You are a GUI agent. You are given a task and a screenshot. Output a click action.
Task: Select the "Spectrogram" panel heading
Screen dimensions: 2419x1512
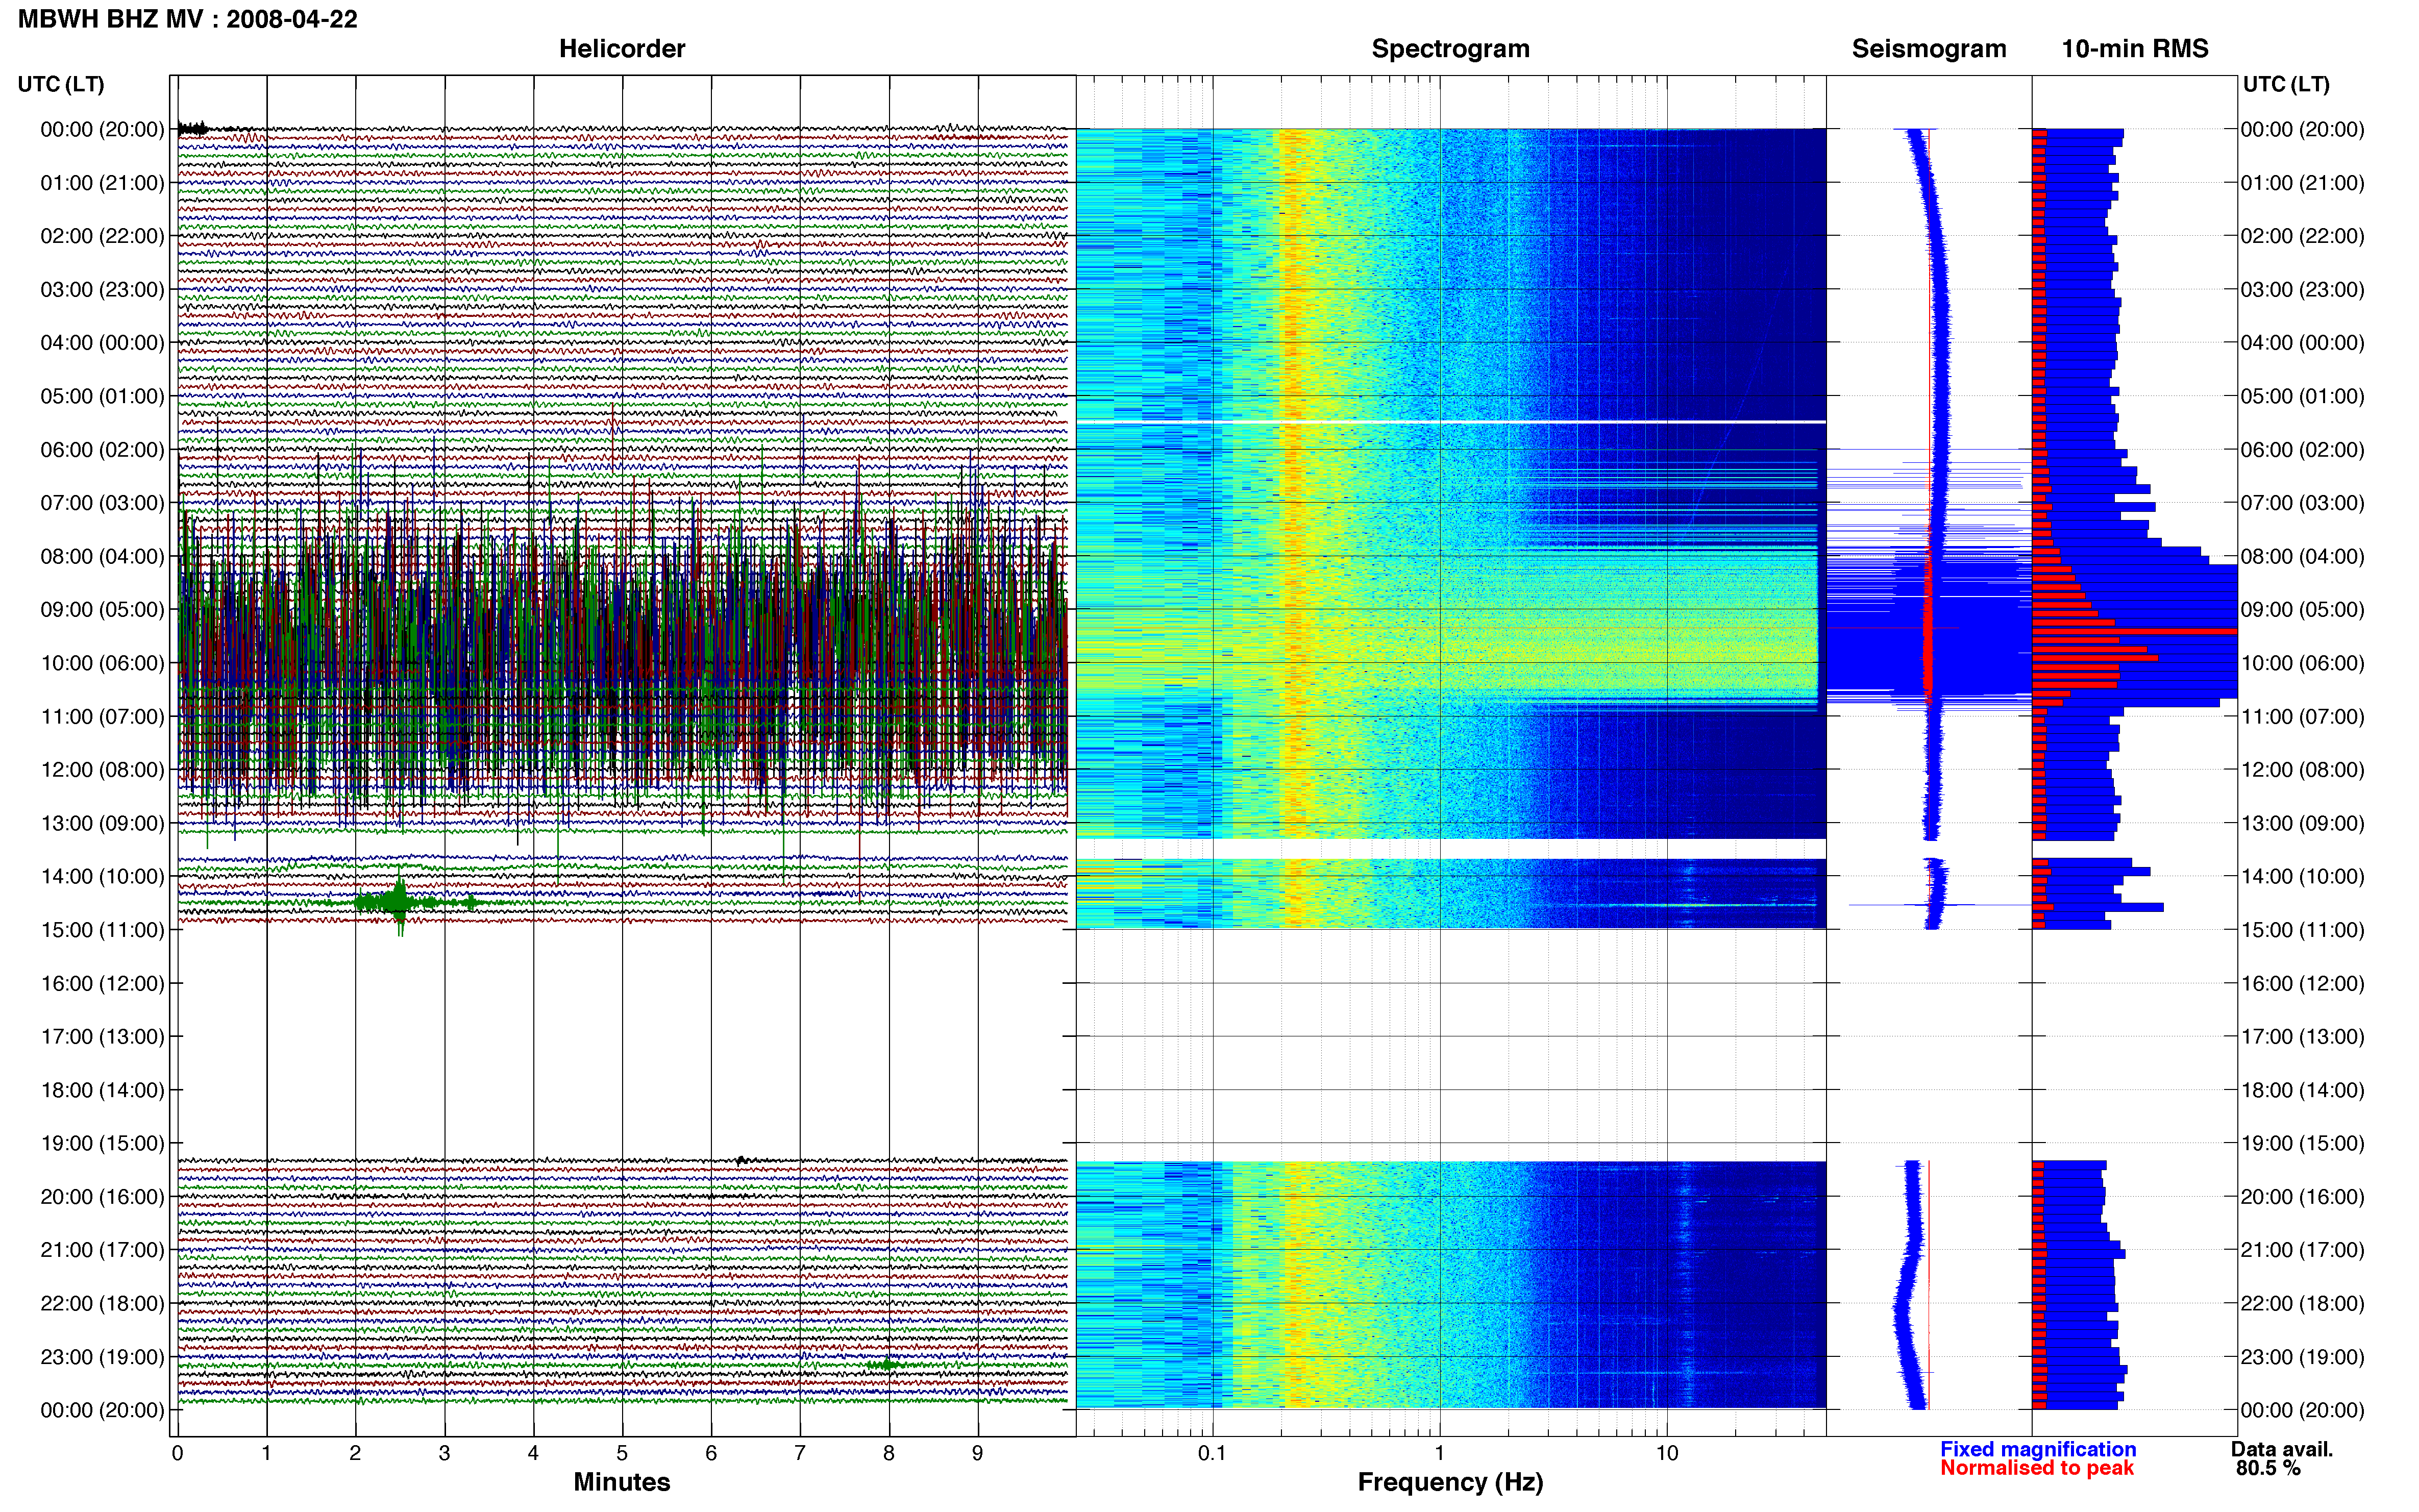tap(1450, 49)
